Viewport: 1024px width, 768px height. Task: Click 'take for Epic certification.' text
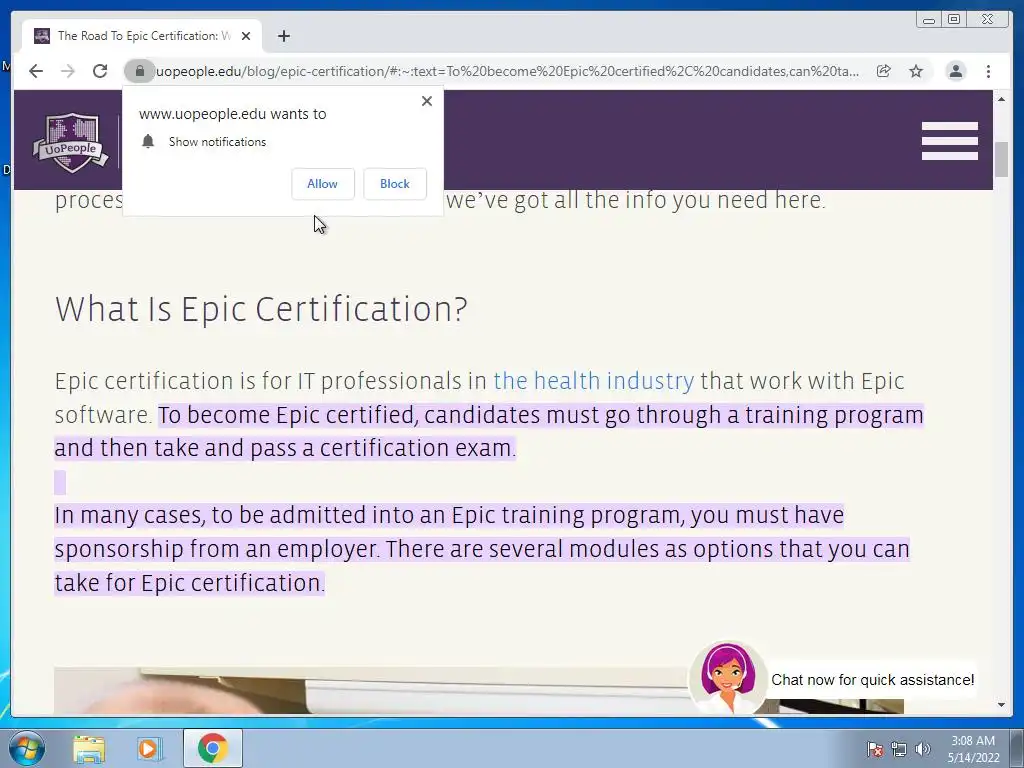(x=189, y=583)
